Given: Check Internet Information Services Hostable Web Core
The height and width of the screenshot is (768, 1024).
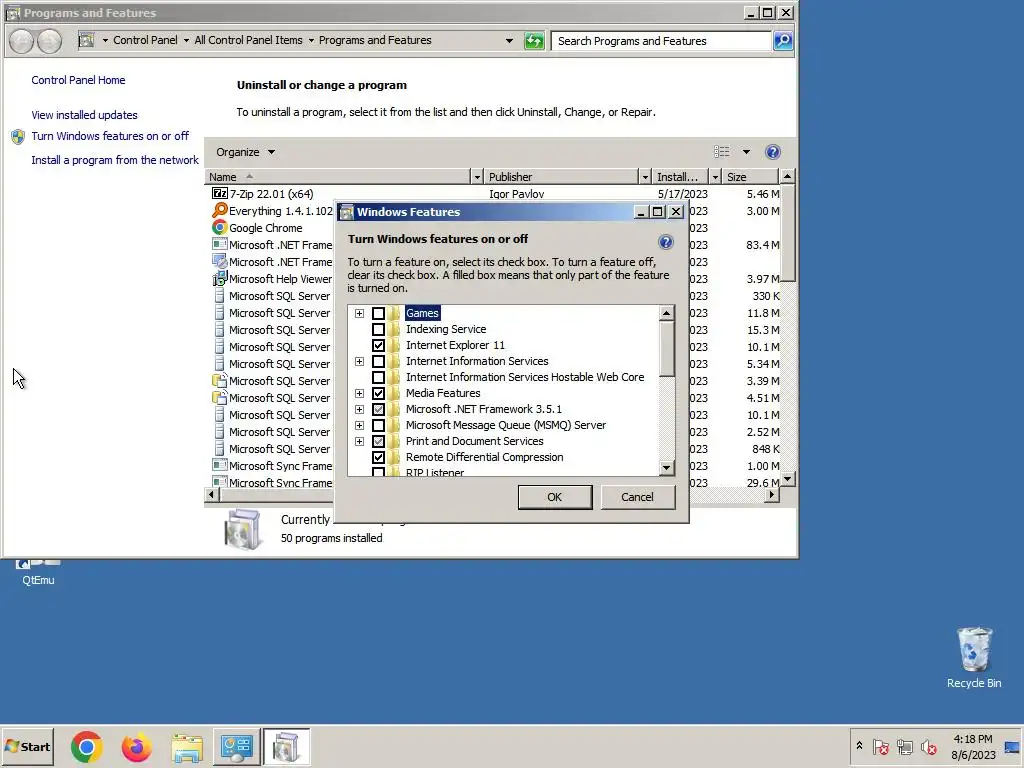Looking at the screenshot, I should click(378, 377).
